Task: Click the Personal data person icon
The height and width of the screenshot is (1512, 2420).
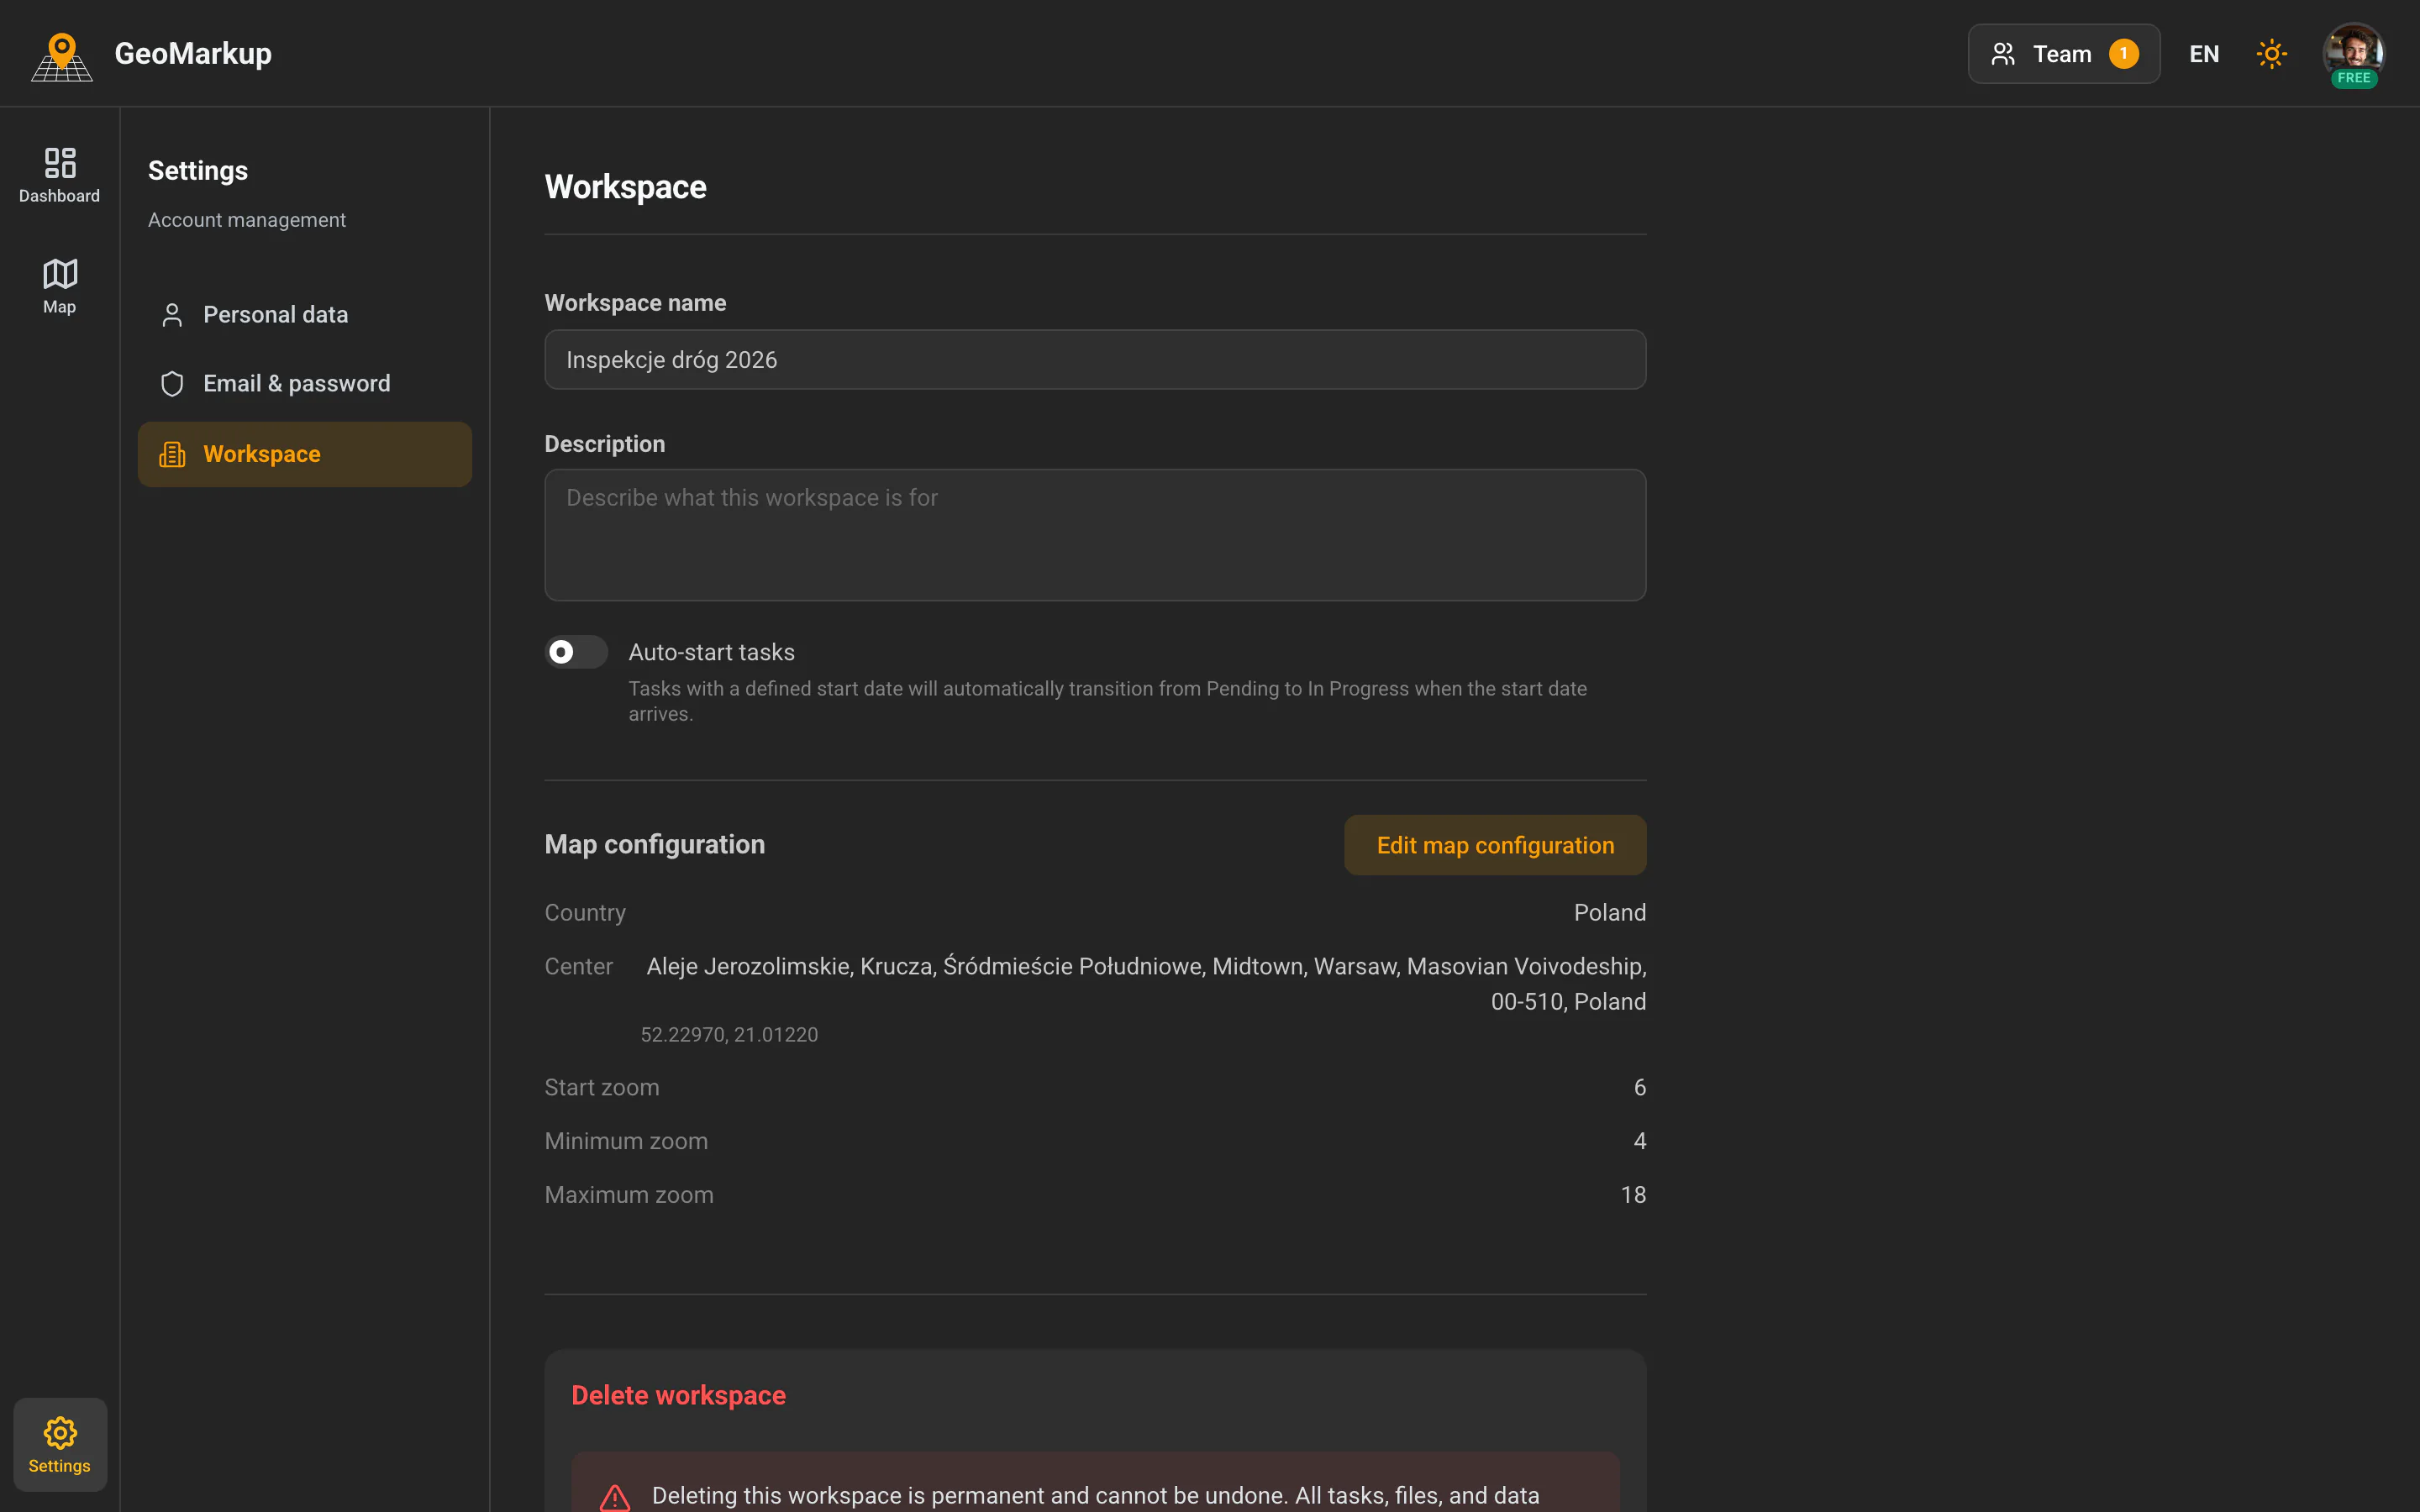Action: (172, 315)
